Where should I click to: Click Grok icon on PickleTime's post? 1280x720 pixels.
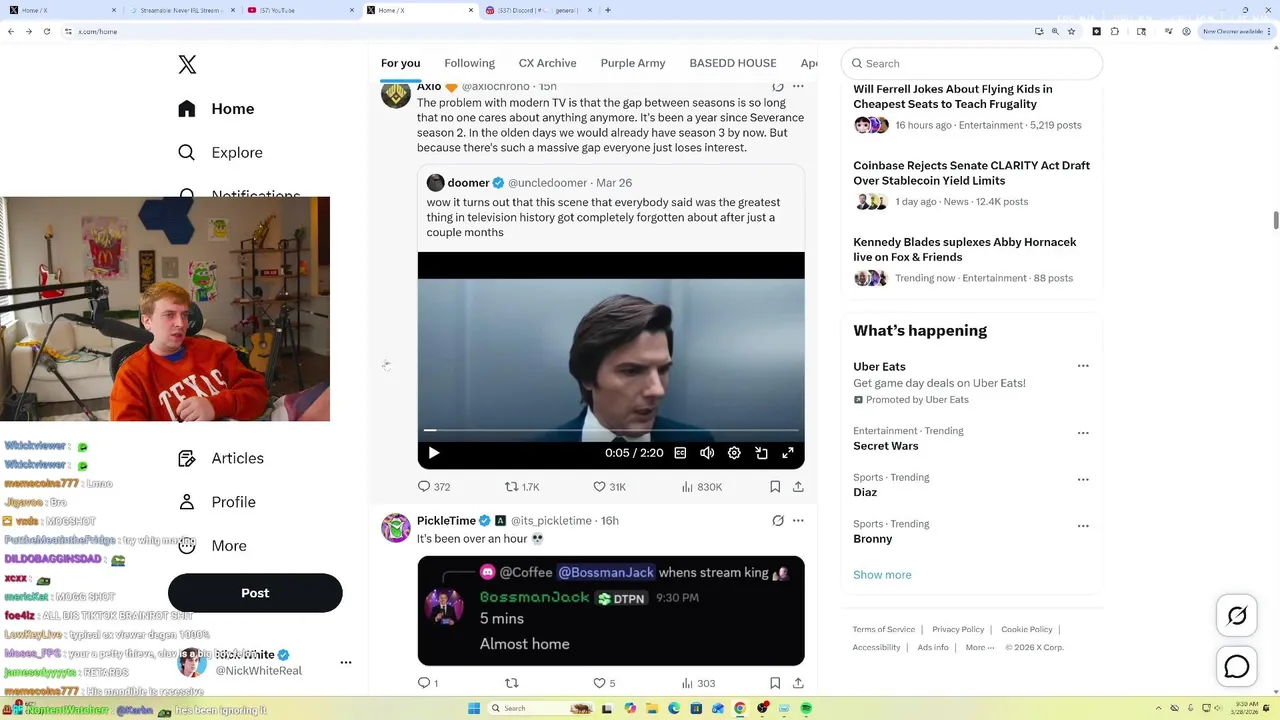click(777, 521)
